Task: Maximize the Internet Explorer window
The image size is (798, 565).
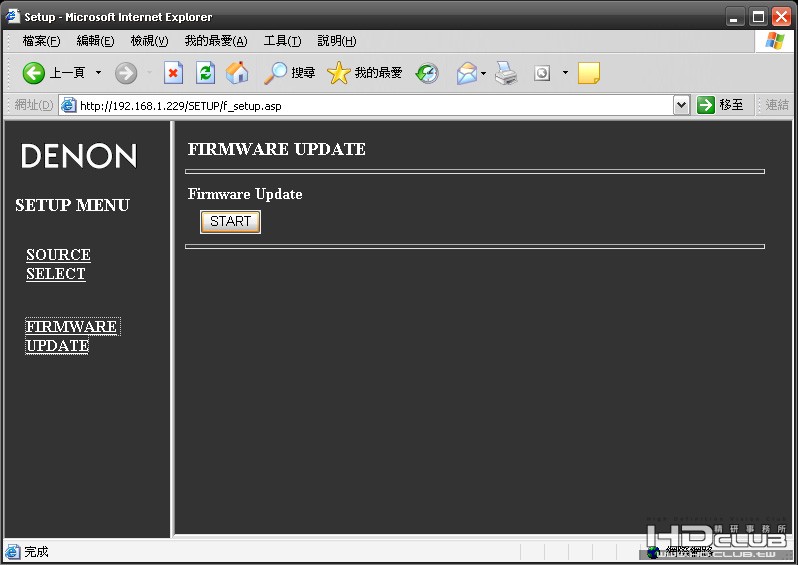Action: coord(758,17)
